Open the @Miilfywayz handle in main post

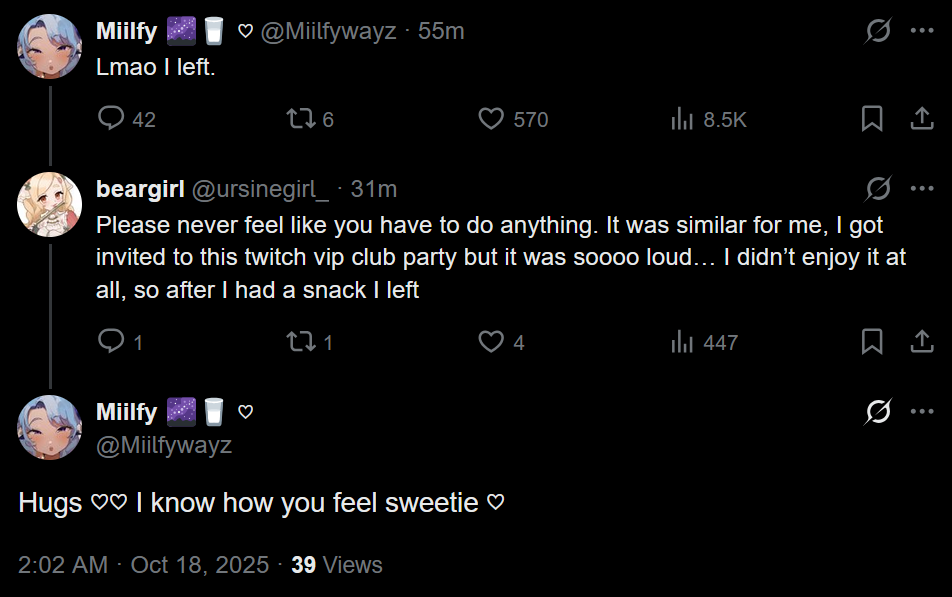164,445
